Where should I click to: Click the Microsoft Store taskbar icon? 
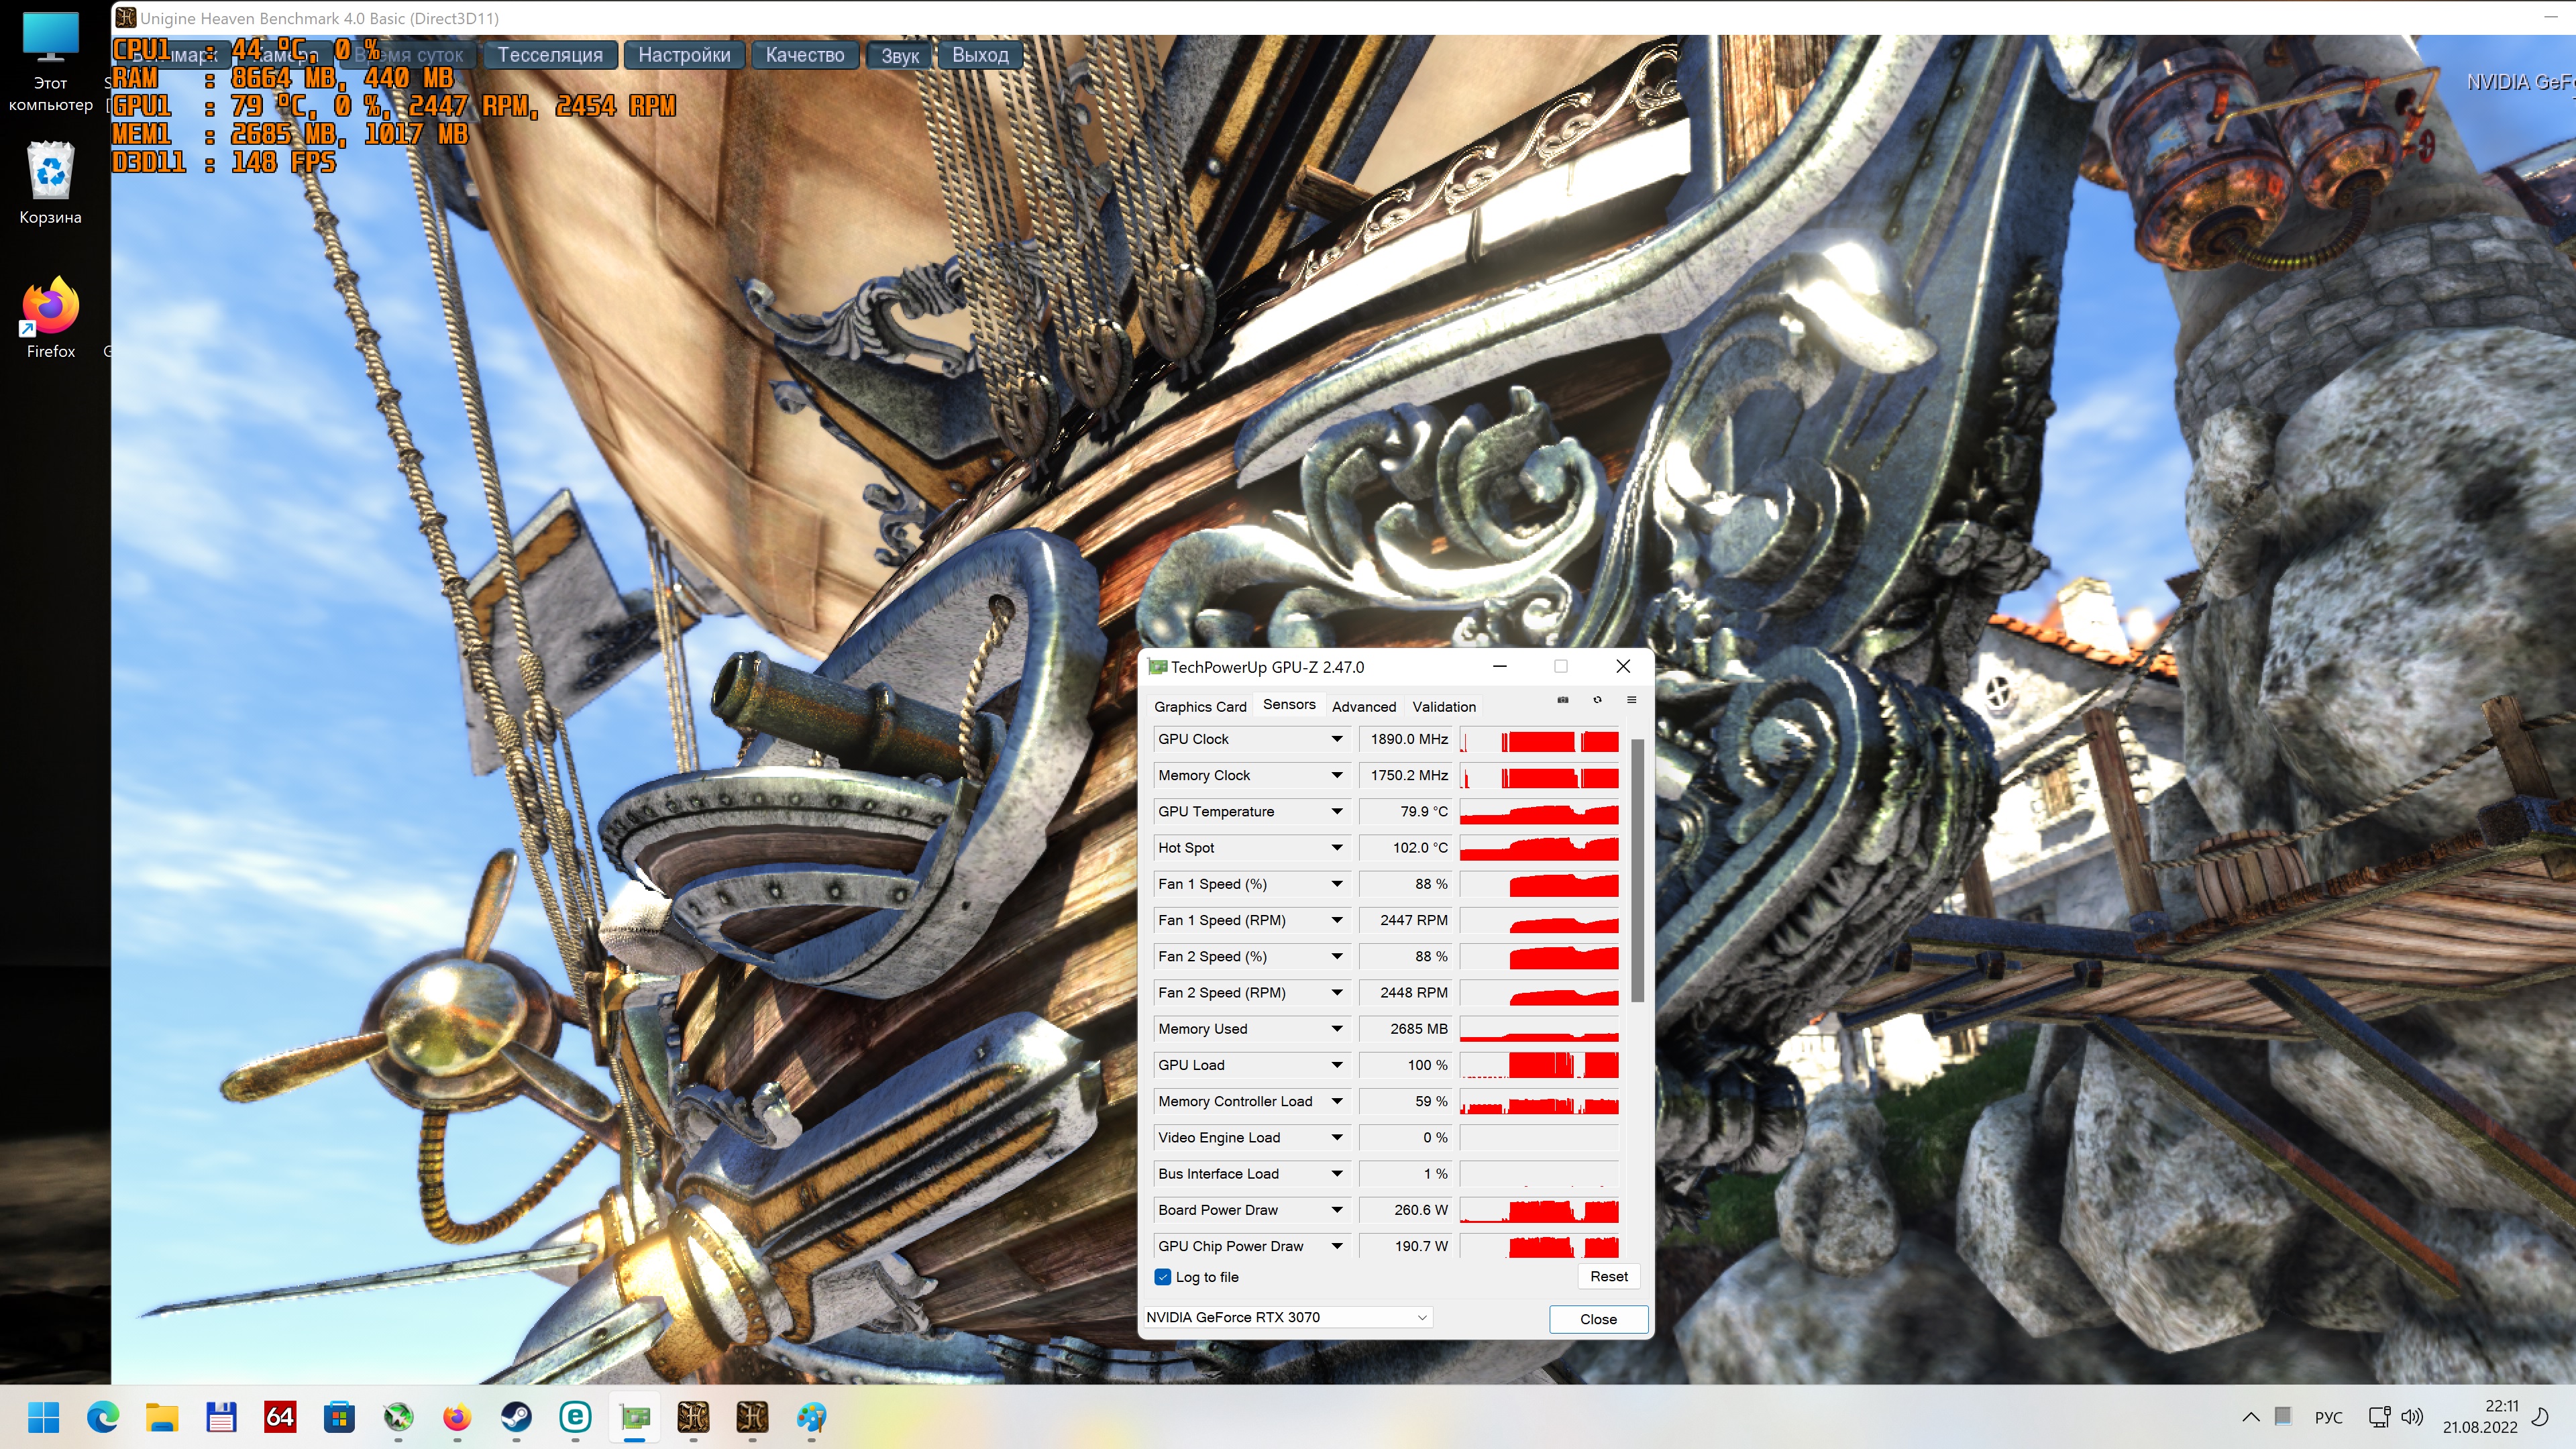coord(339,1417)
